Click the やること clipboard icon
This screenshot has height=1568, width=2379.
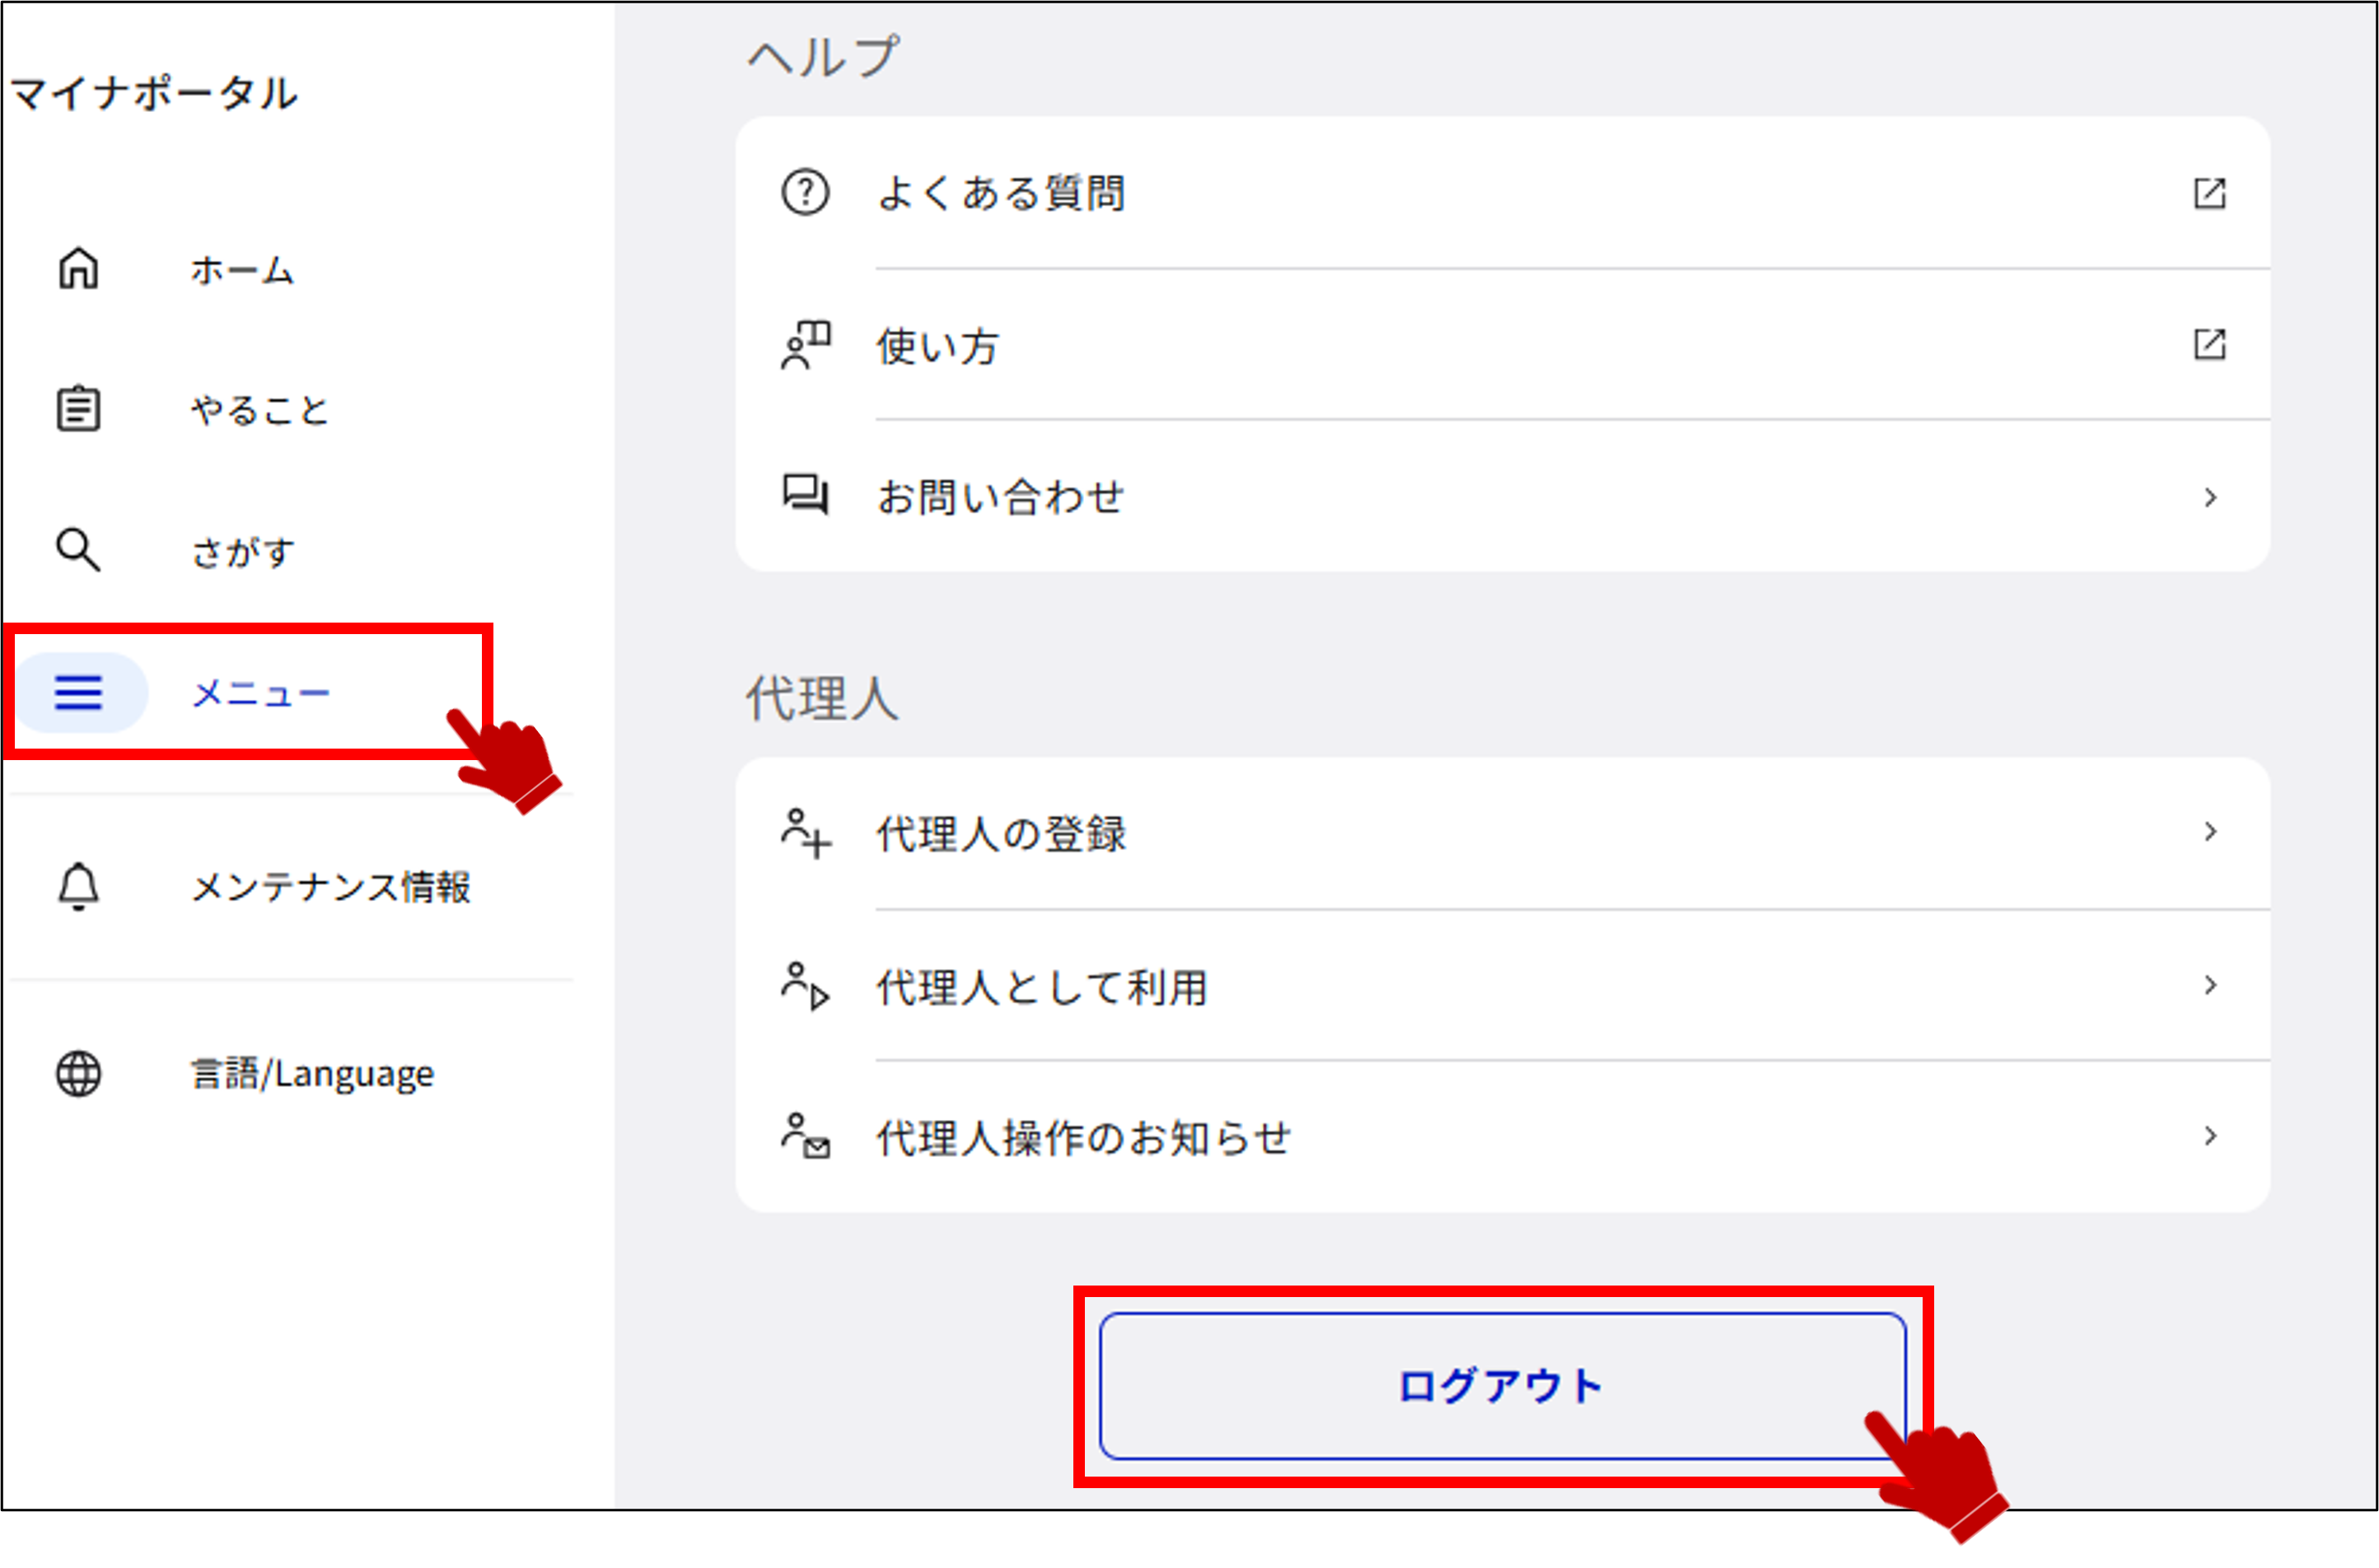(78, 408)
